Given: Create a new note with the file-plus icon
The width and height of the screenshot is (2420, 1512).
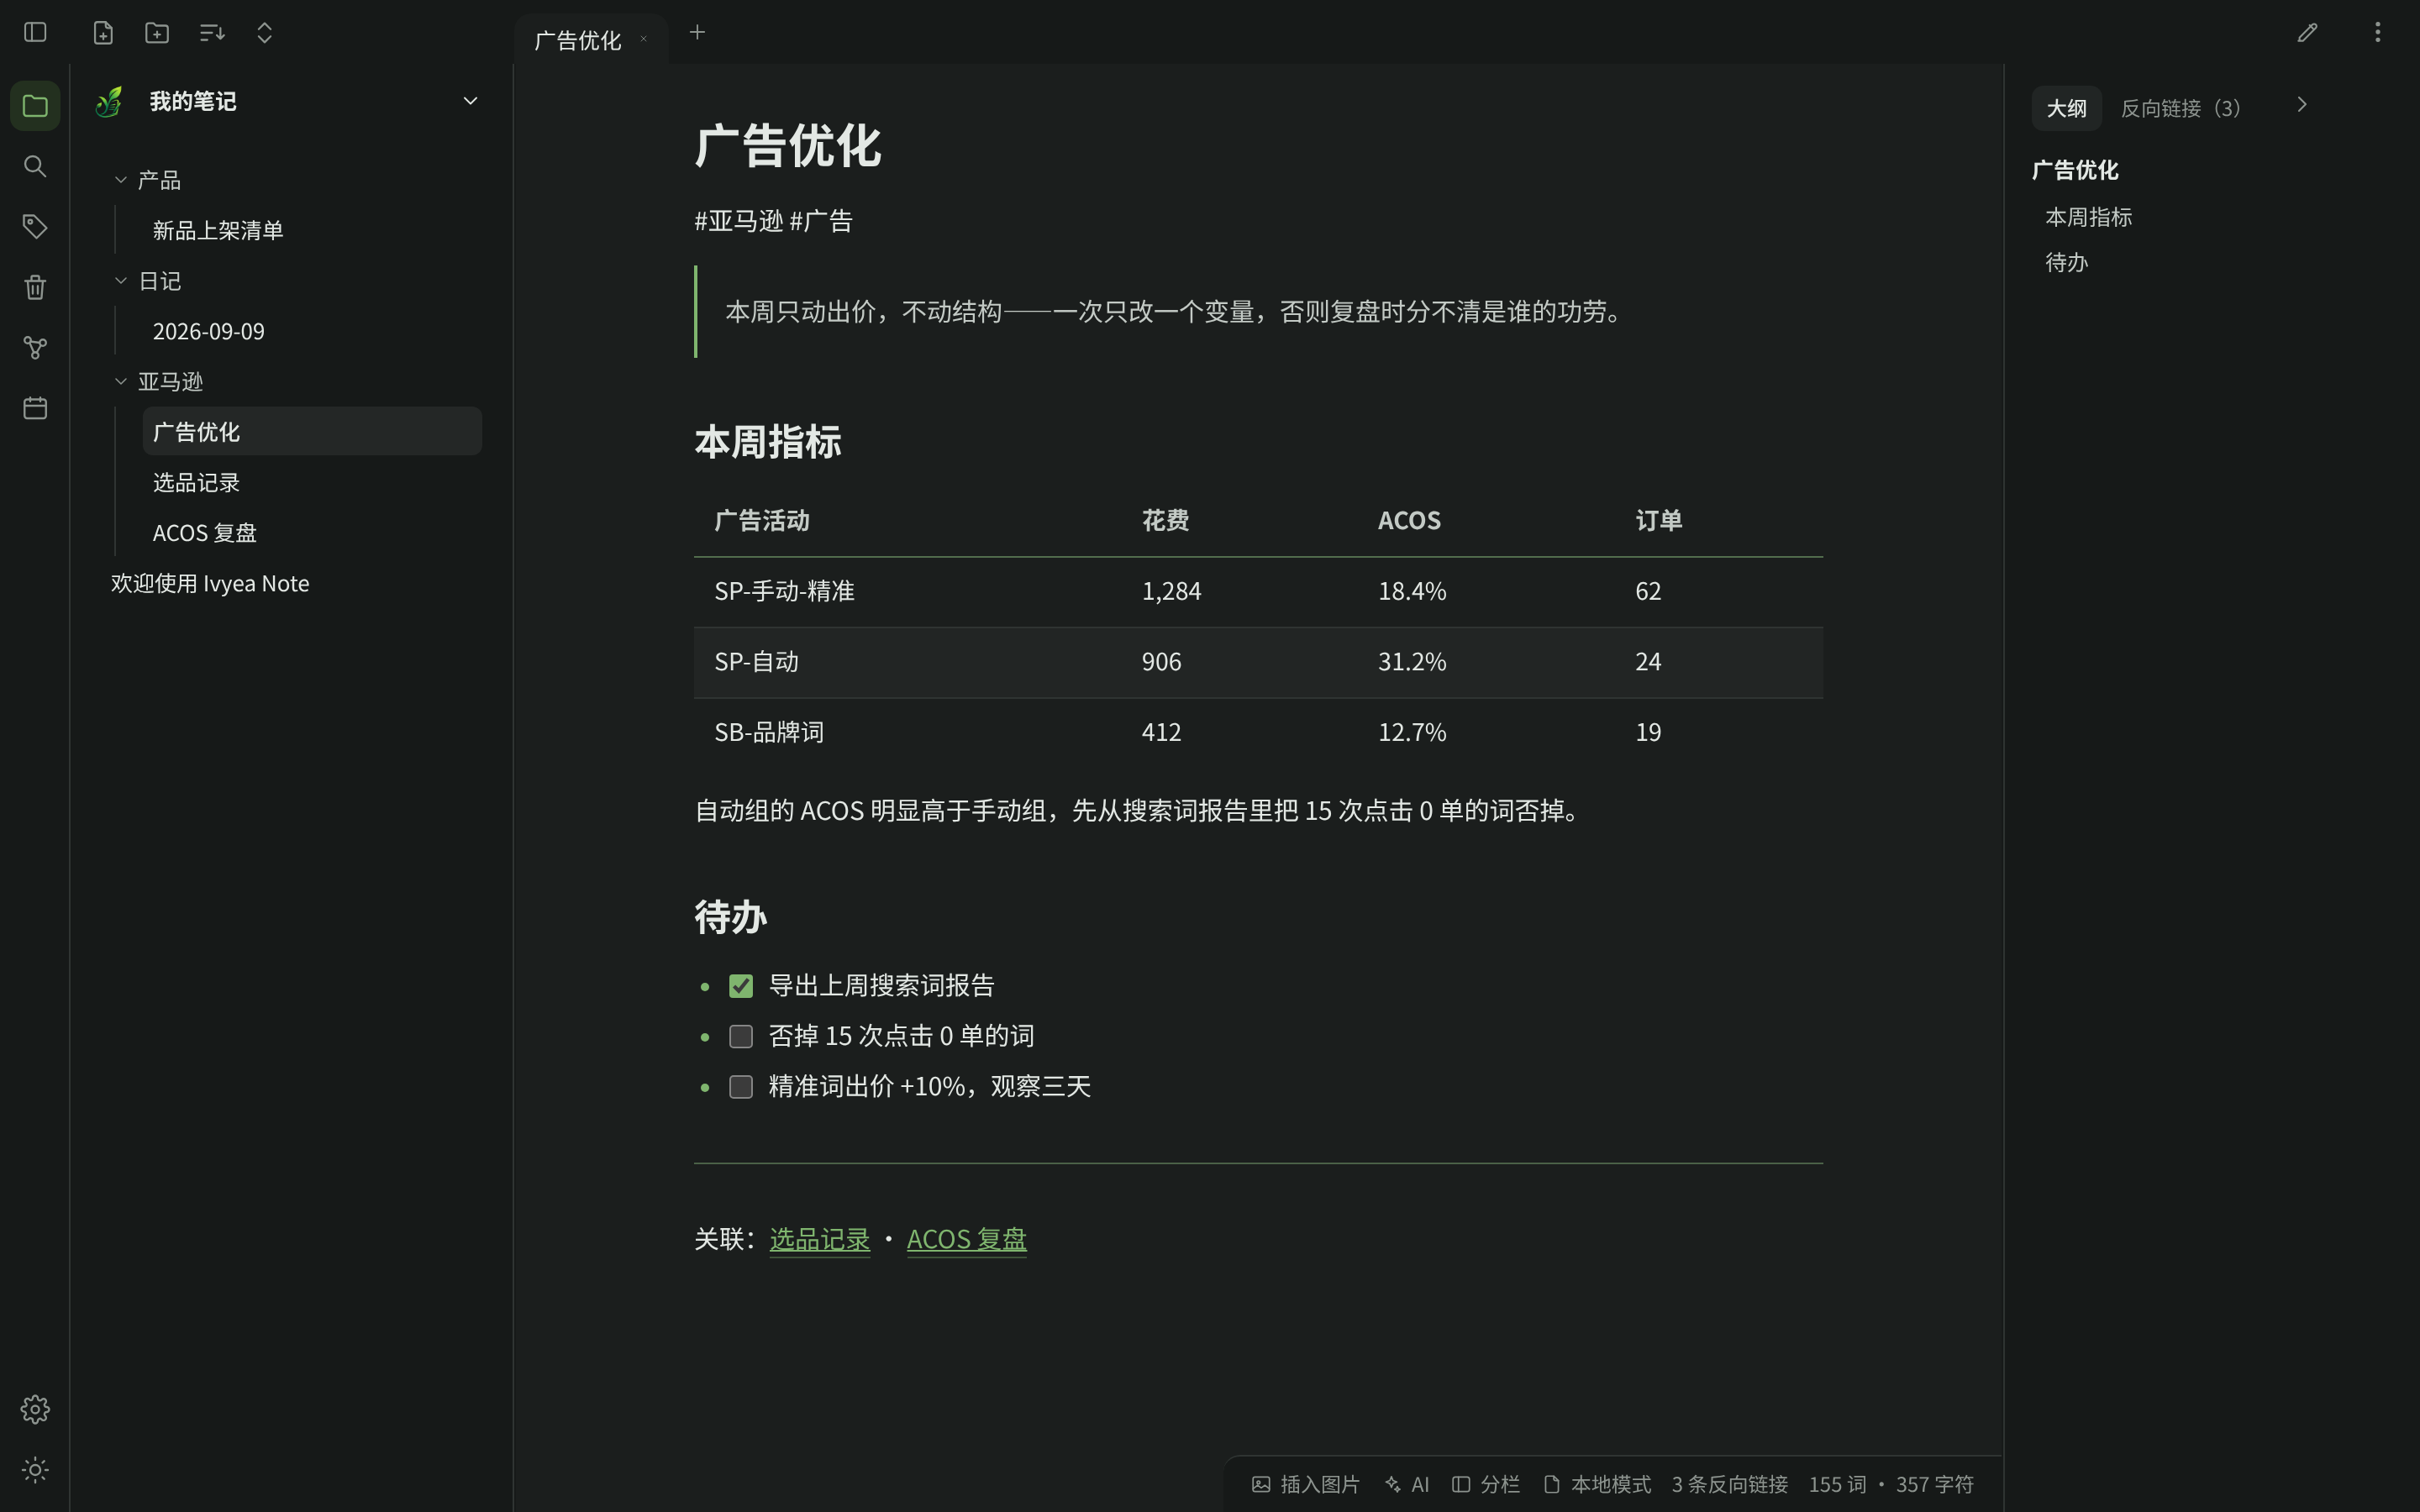Looking at the screenshot, I should [103, 33].
